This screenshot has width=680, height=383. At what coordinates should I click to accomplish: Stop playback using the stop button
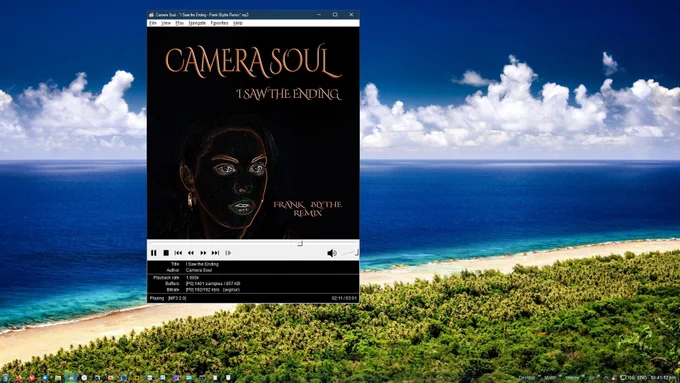(x=166, y=253)
